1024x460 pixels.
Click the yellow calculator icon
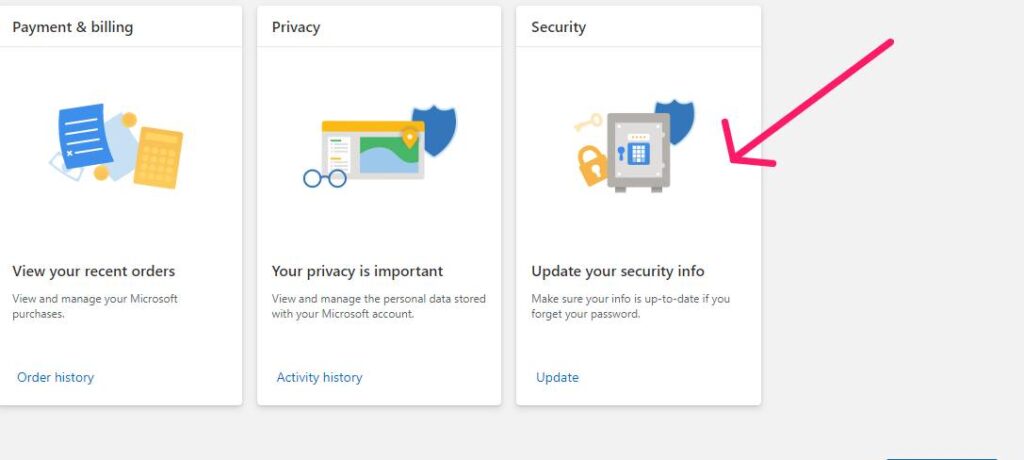coord(158,157)
